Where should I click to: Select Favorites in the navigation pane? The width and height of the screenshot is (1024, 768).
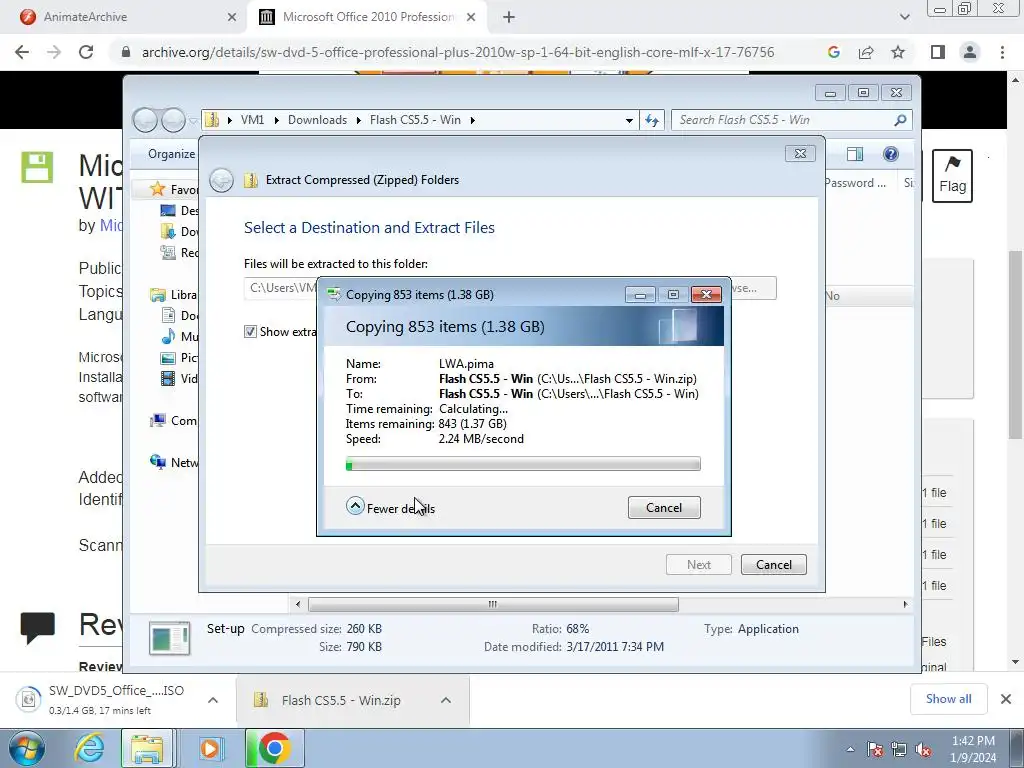click(x=175, y=189)
